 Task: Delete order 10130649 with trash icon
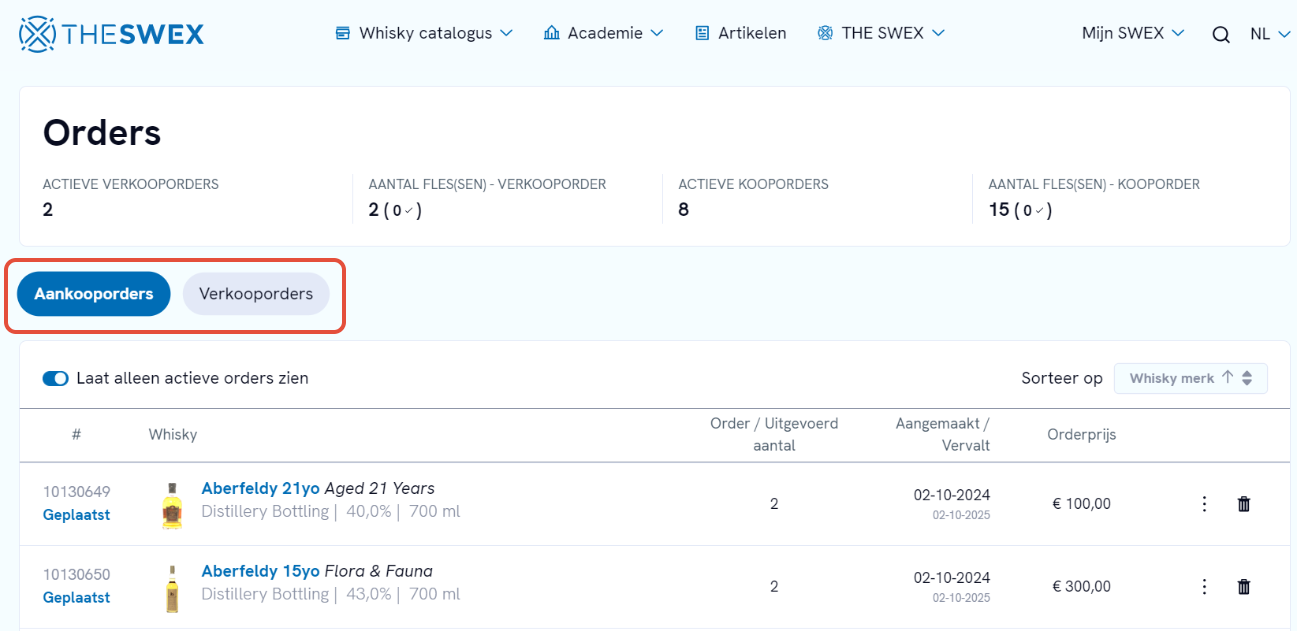[1244, 504]
